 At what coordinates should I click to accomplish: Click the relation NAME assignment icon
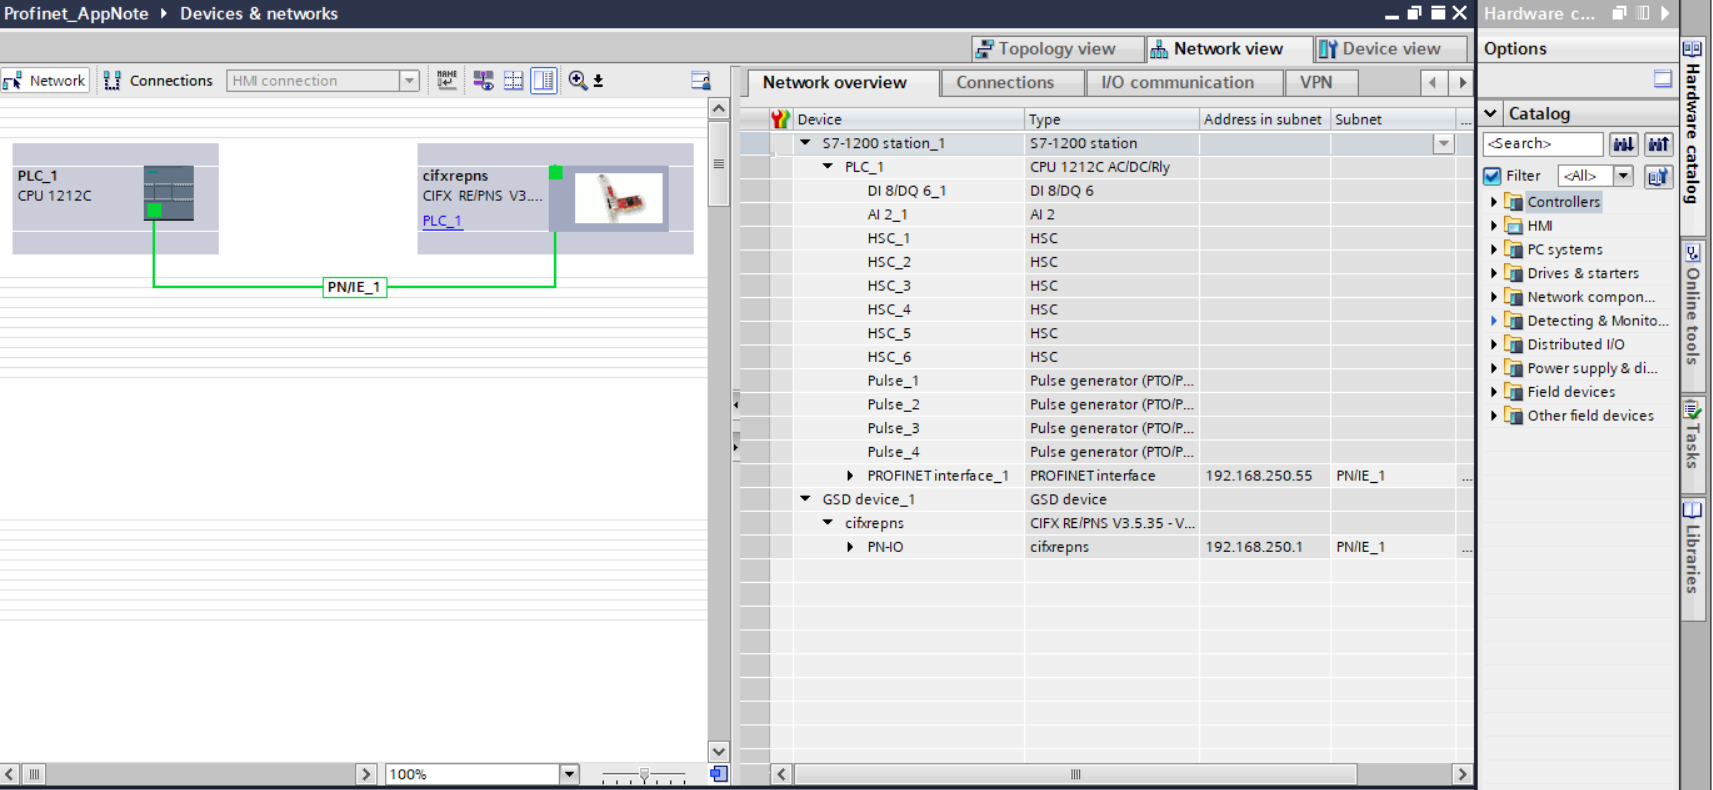click(447, 81)
